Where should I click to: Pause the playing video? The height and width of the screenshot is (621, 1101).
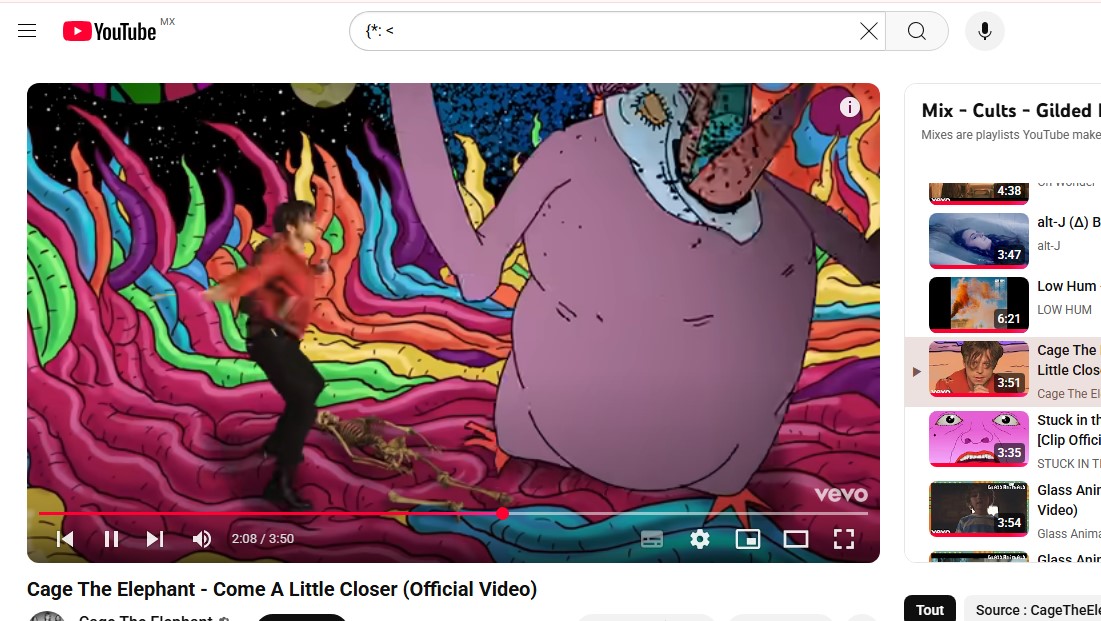(111, 539)
